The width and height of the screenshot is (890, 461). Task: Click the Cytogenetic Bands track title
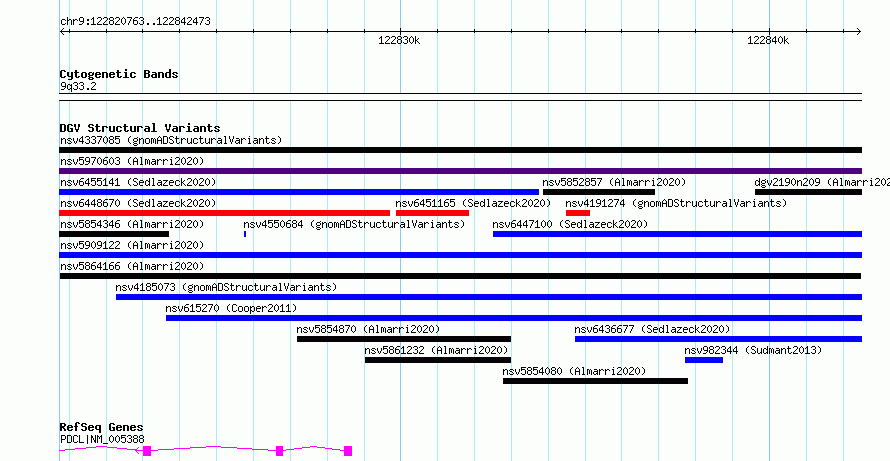(119, 74)
